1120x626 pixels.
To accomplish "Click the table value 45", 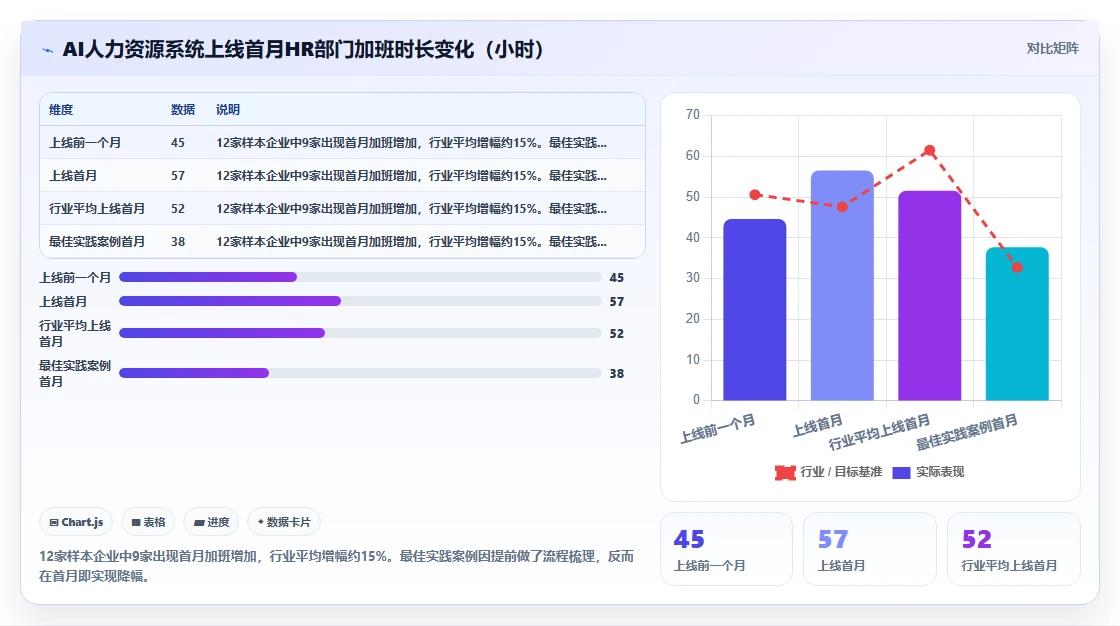I will click(x=178, y=143).
